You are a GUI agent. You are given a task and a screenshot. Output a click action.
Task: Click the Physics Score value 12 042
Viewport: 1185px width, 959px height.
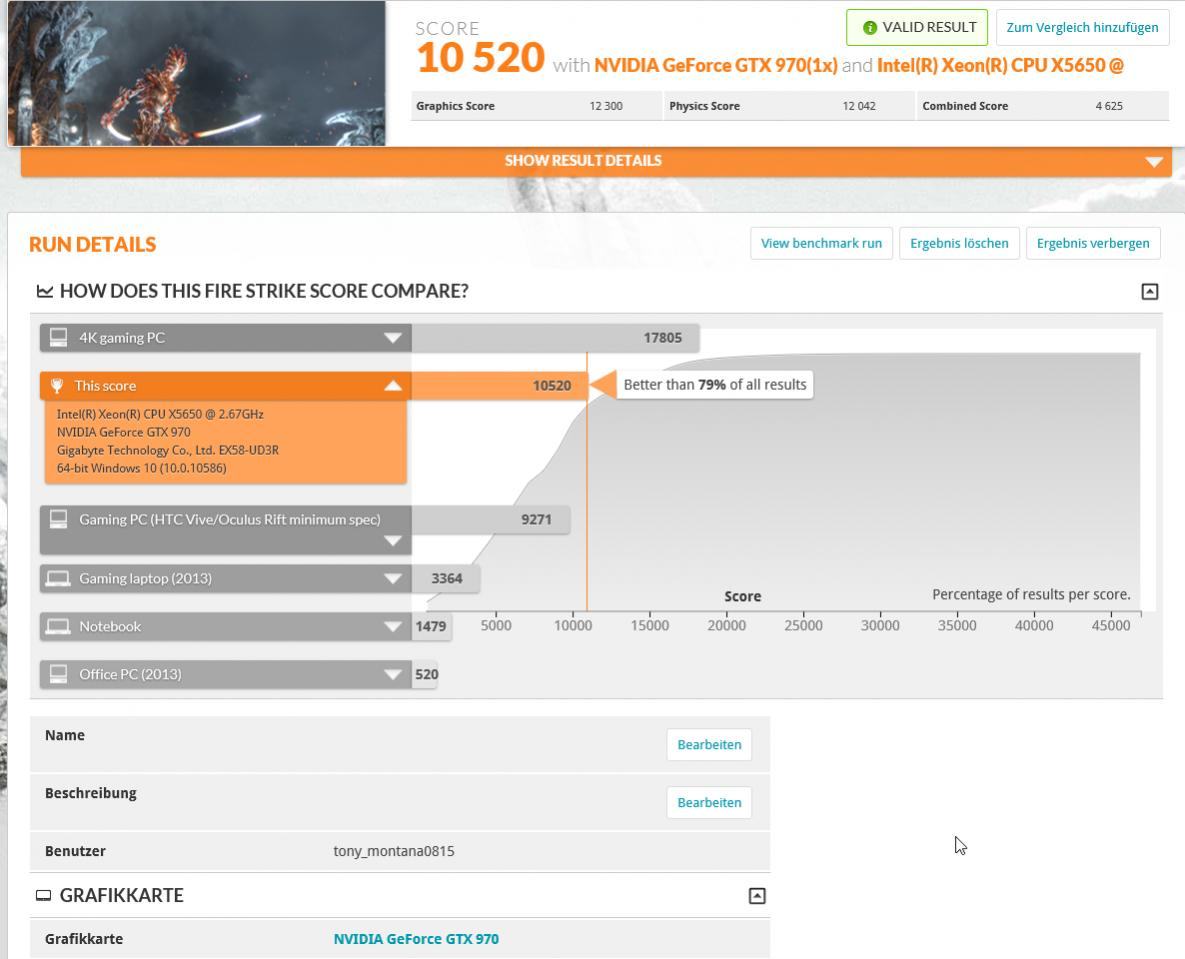(859, 106)
